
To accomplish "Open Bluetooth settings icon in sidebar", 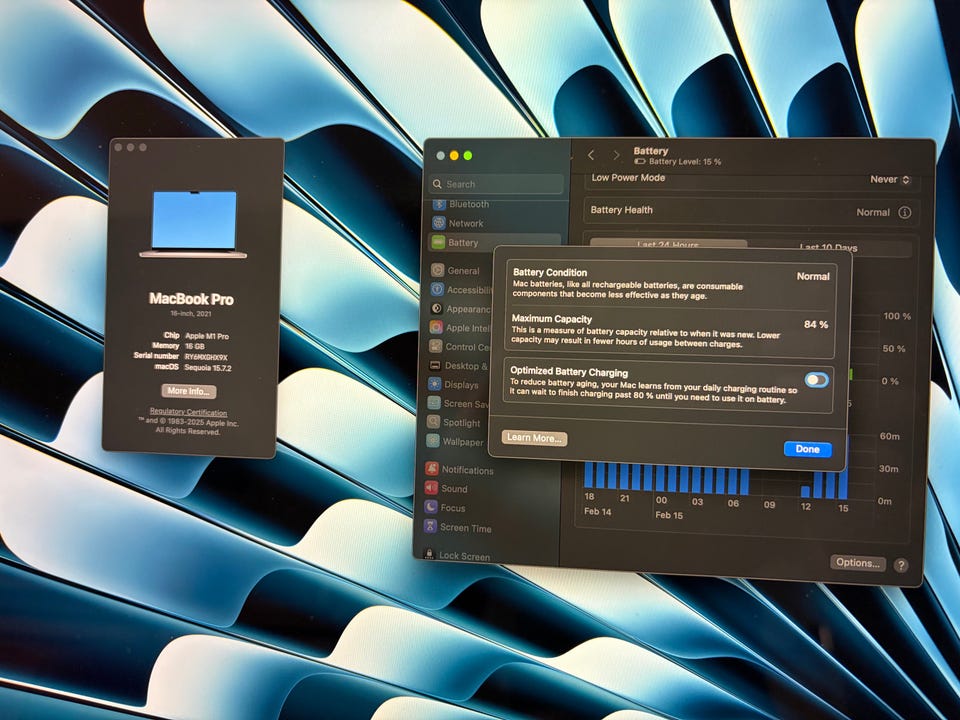I will 438,204.
